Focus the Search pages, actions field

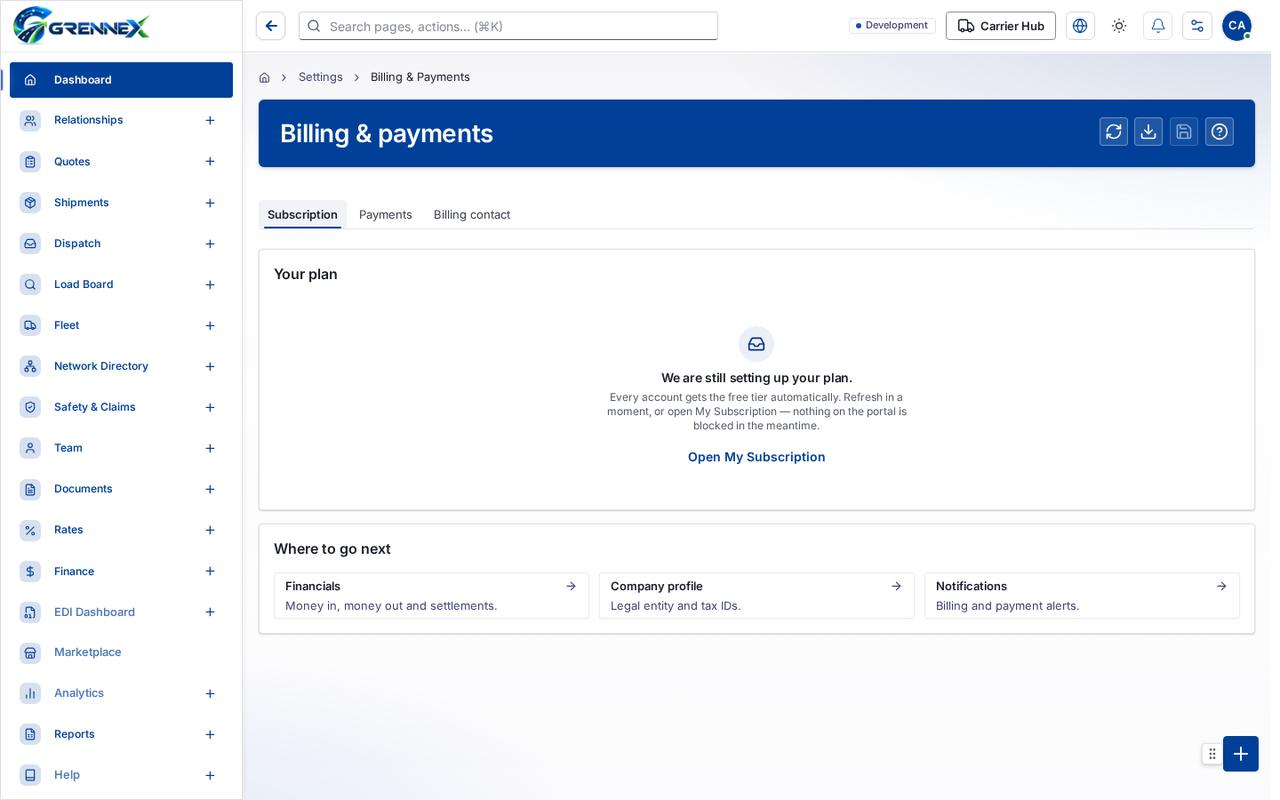[x=508, y=26]
